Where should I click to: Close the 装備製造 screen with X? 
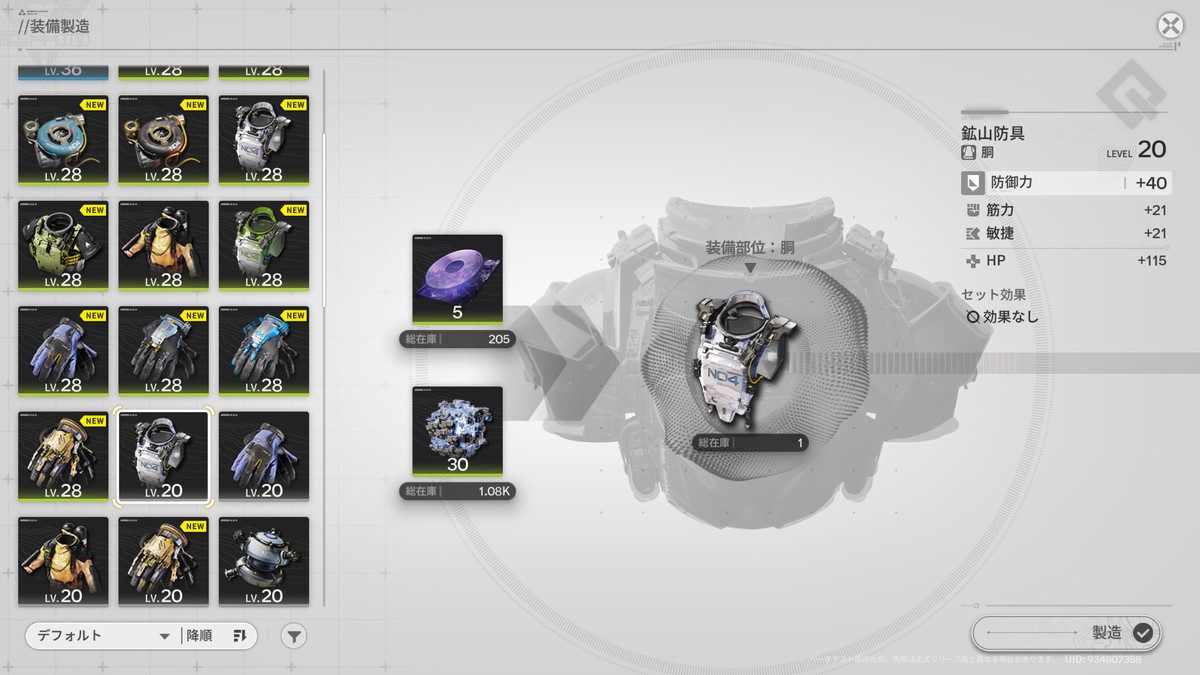click(x=1170, y=26)
